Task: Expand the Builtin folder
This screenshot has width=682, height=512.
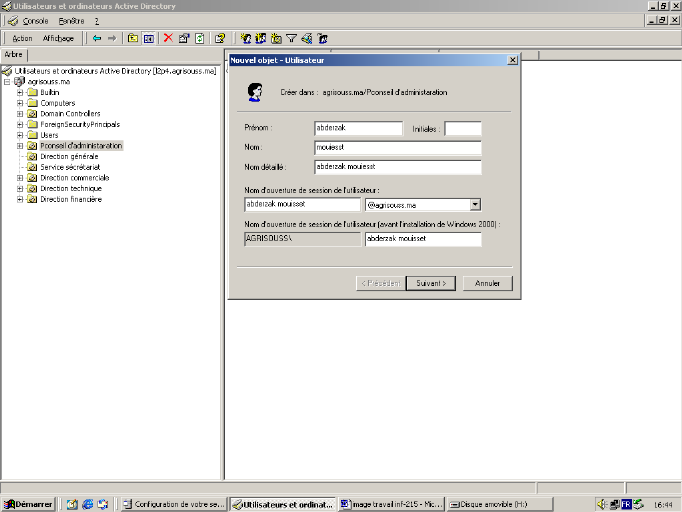Action: pyautogui.click(x=20, y=92)
